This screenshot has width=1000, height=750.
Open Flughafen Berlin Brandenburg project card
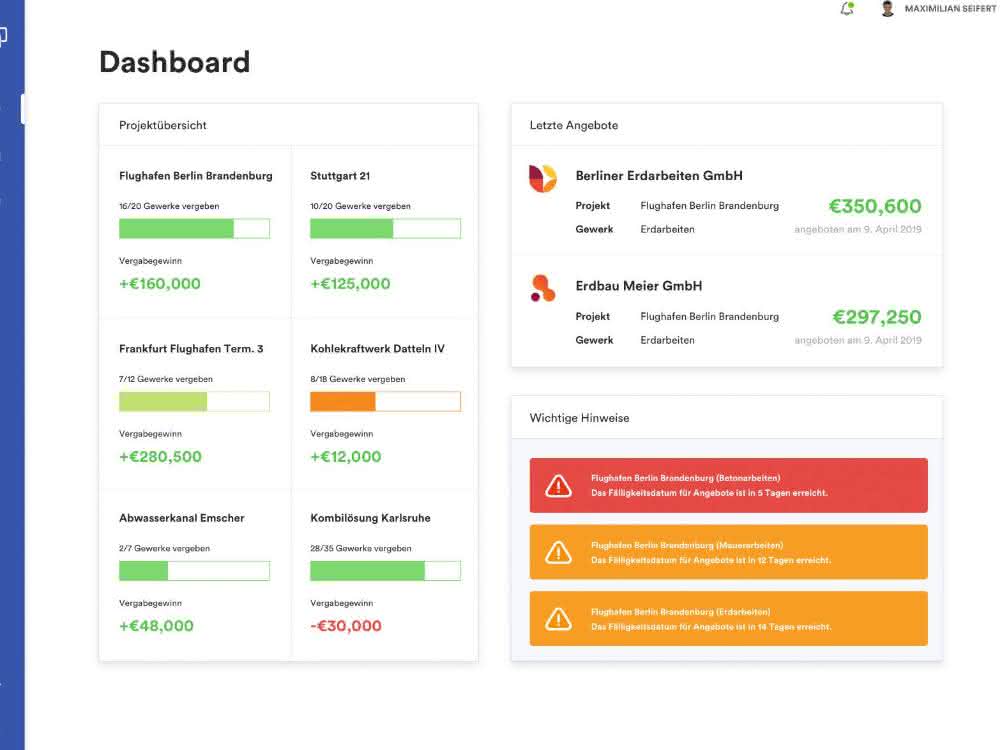[x=195, y=176]
